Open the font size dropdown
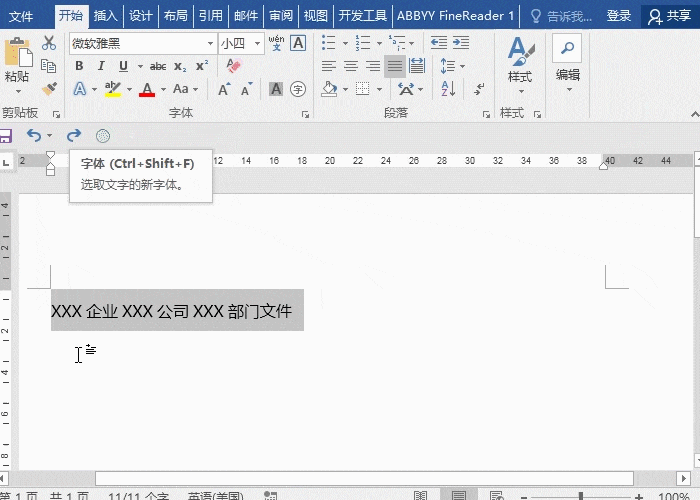700x500 pixels. click(x=257, y=44)
